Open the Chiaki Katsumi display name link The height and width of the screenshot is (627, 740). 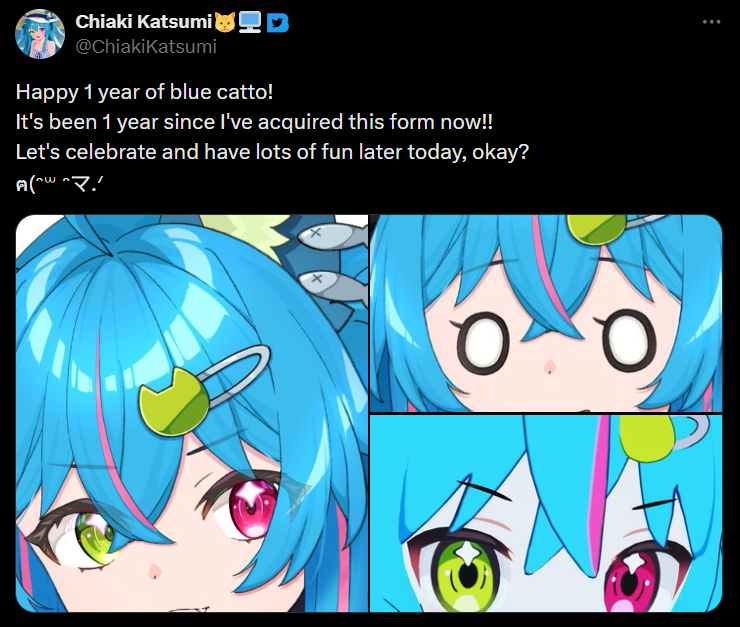pos(143,22)
